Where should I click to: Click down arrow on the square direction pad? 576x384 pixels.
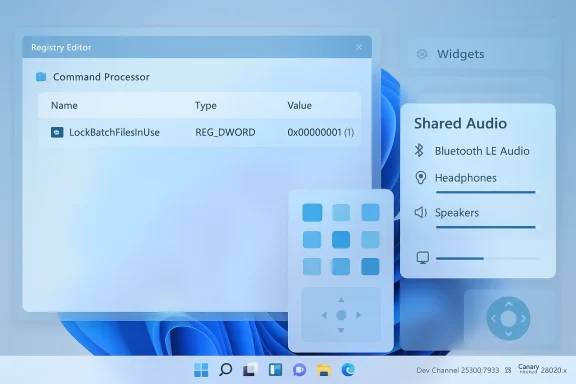click(x=341, y=330)
